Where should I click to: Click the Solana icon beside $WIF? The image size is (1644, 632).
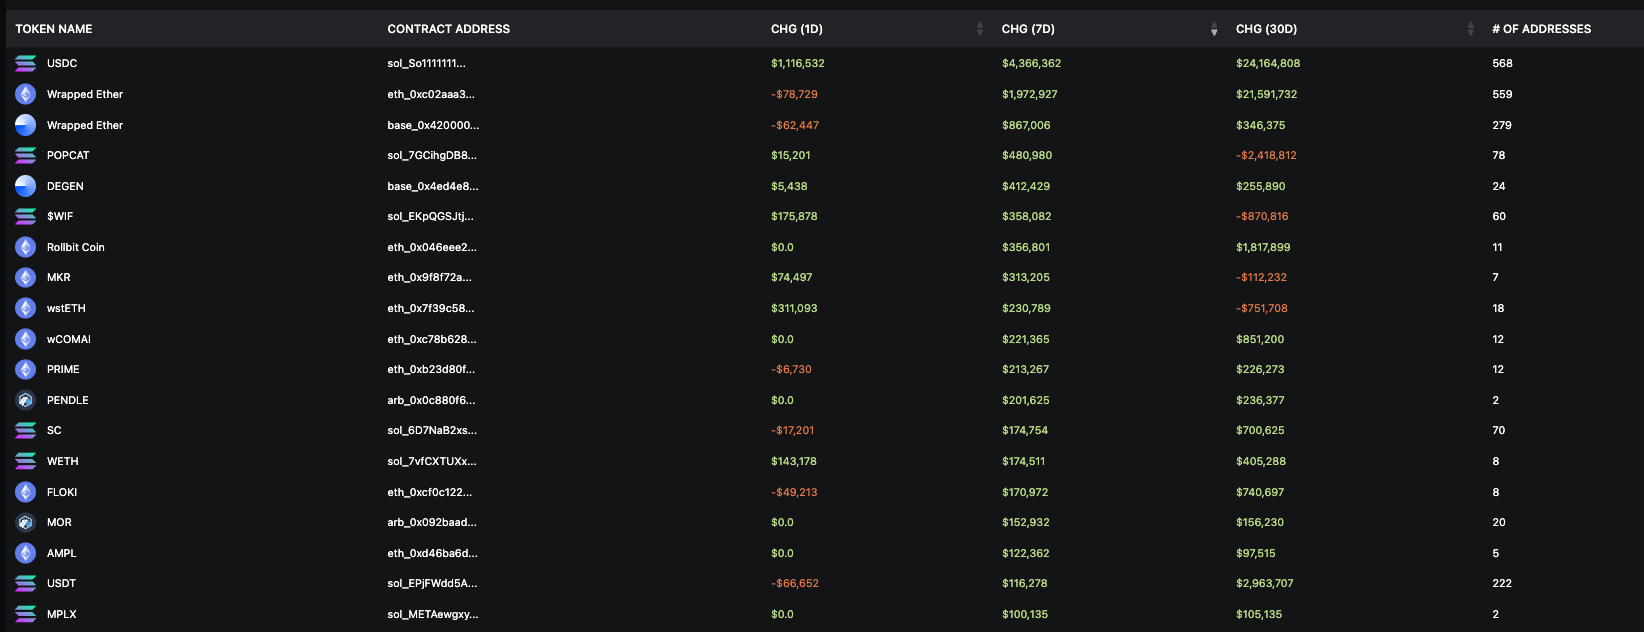pyautogui.click(x=26, y=216)
